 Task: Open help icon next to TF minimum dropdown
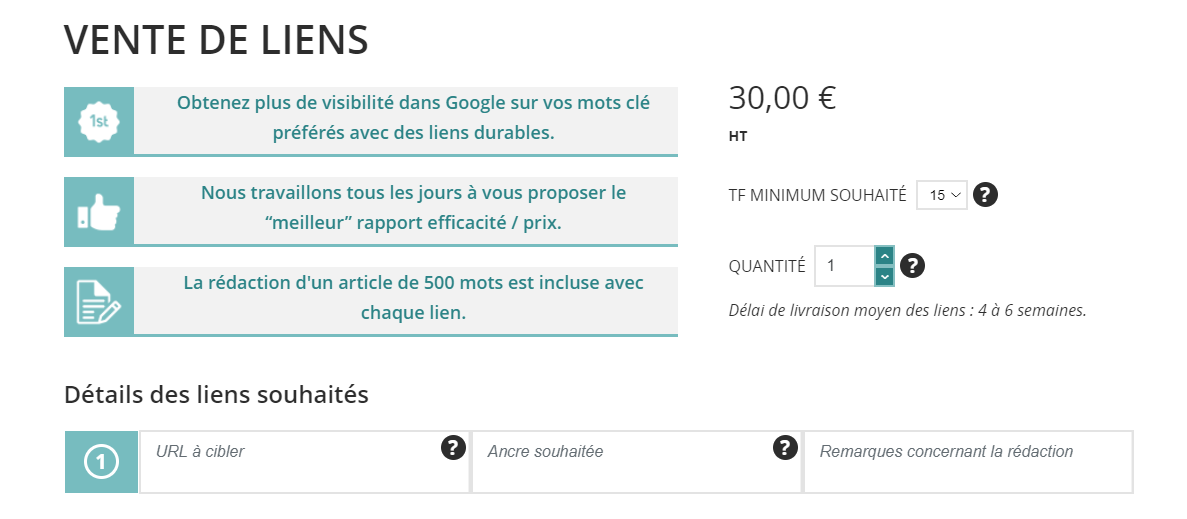click(986, 195)
